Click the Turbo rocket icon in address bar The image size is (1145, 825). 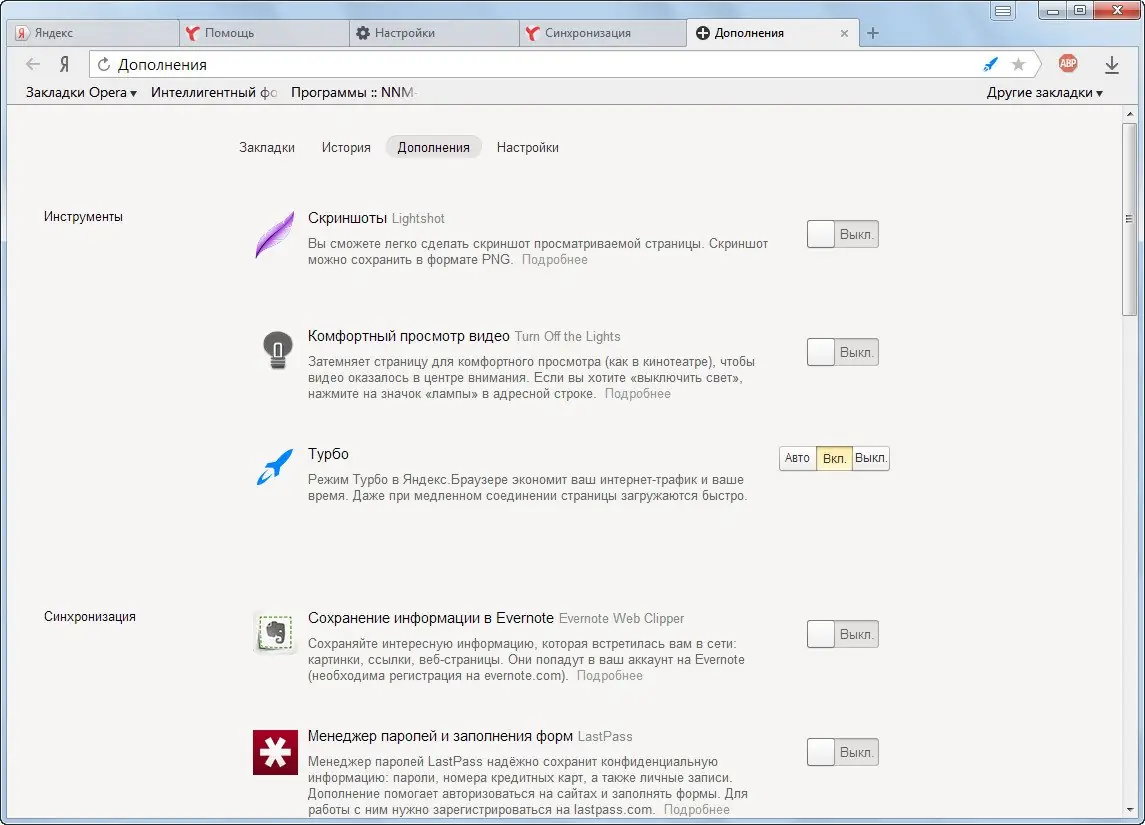(x=990, y=64)
